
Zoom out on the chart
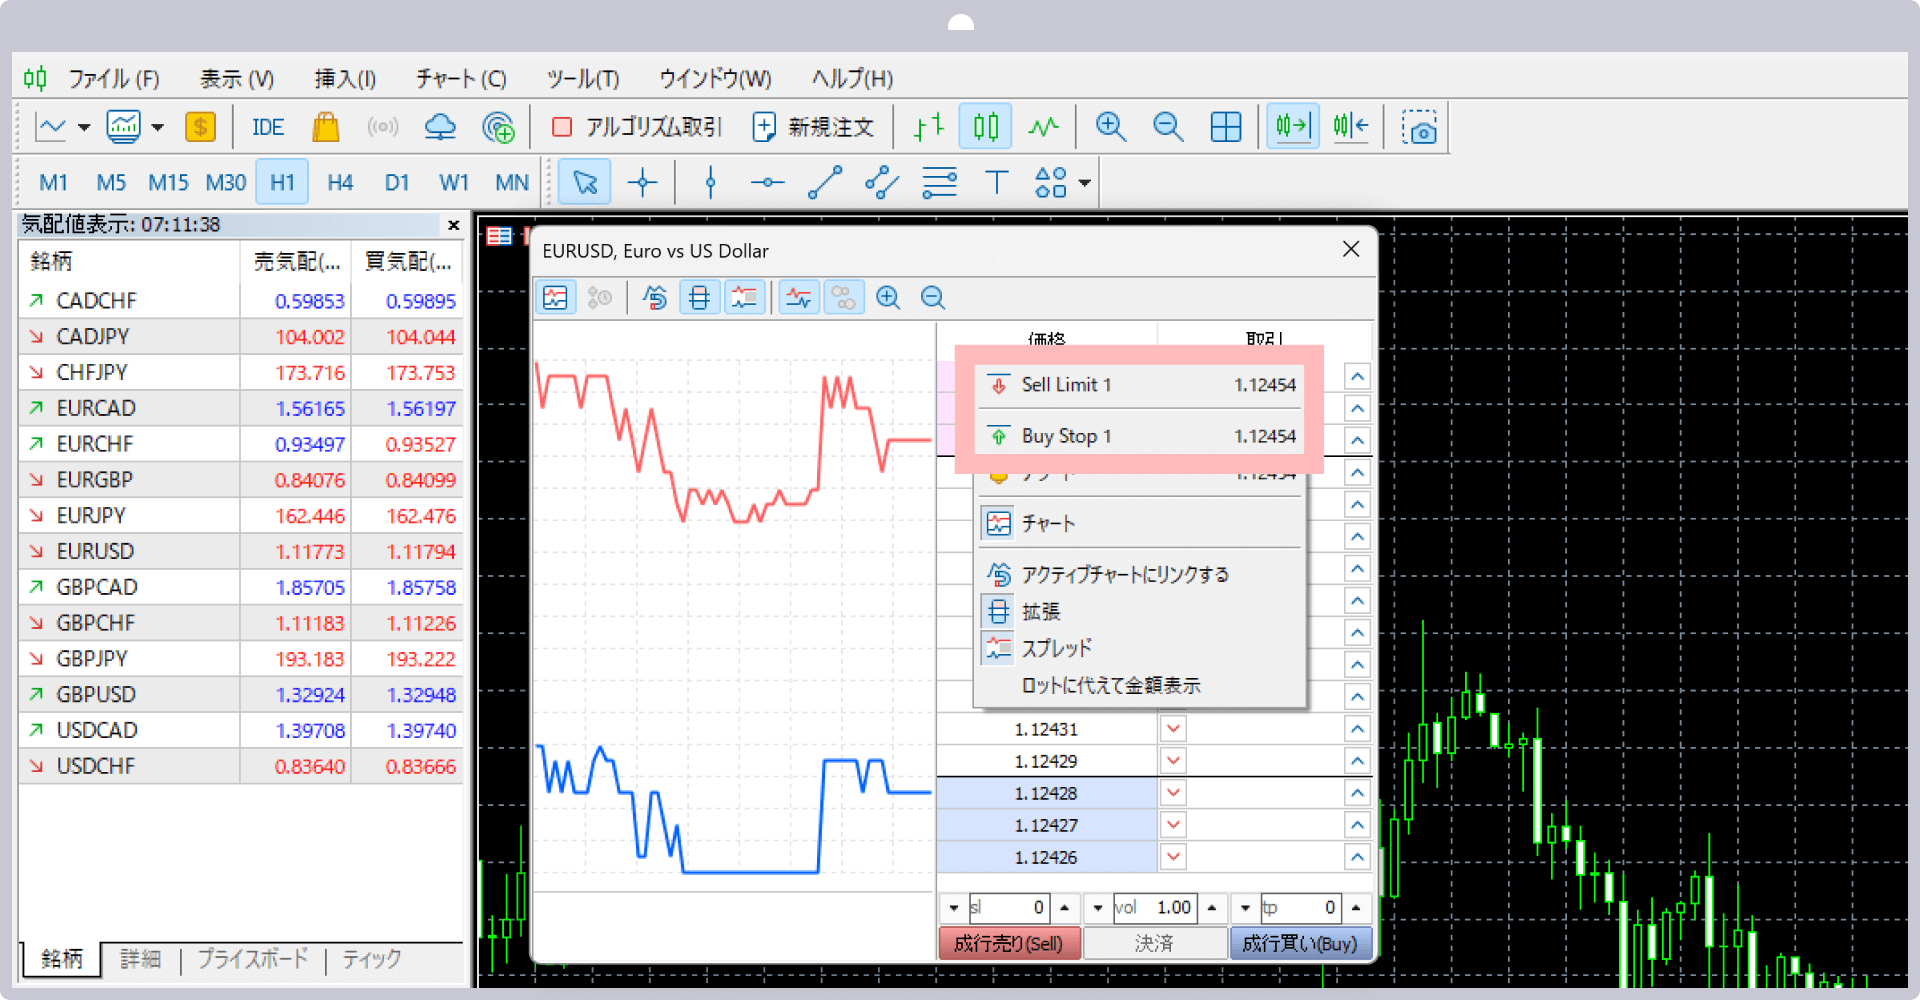coord(1167,126)
